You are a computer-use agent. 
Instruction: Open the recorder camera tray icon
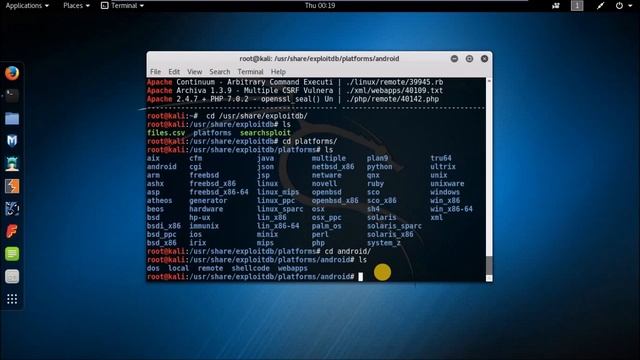(556, 6)
